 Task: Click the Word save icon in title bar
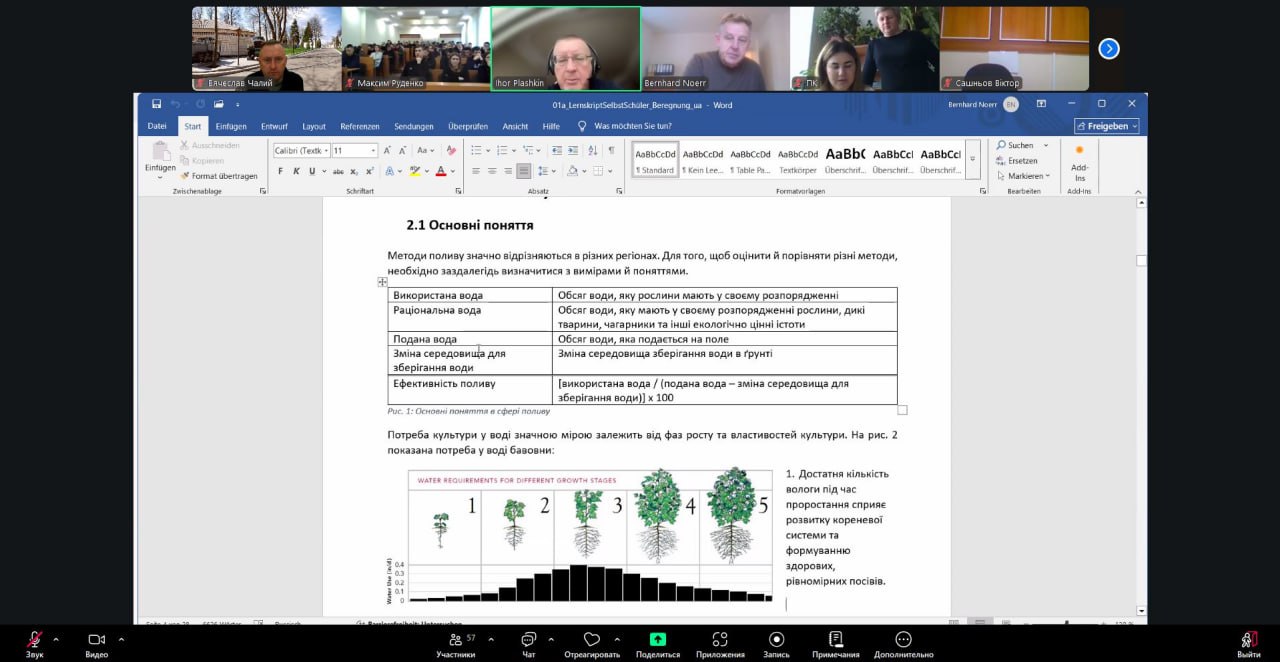[156, 104]
